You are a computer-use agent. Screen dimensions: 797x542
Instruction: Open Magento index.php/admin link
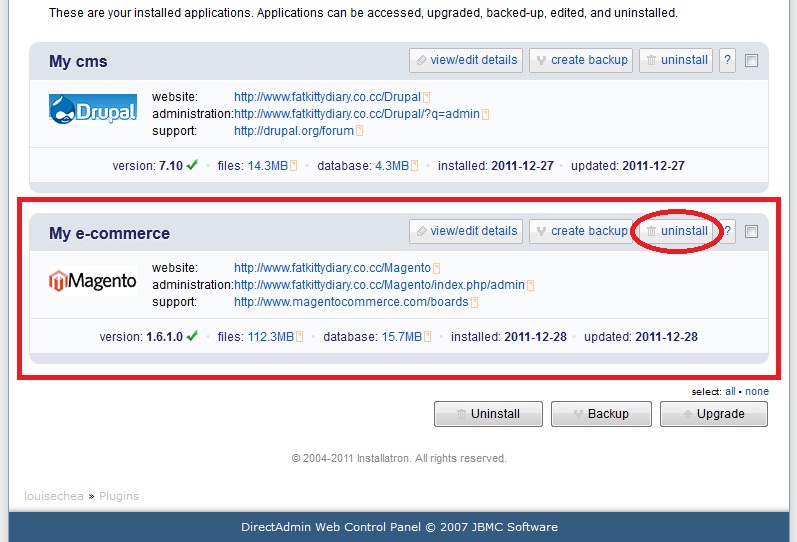[x=379, y=285]
